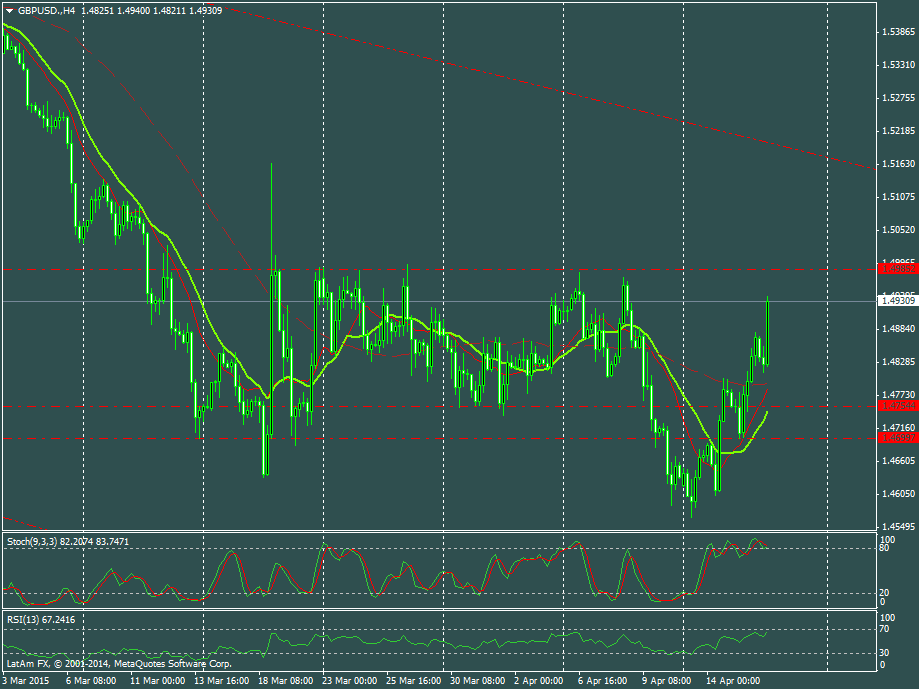This screenshot has width=919, height=689.
Task: Click the 1.51630 mark on price axis
Action: tap(898, 164)
